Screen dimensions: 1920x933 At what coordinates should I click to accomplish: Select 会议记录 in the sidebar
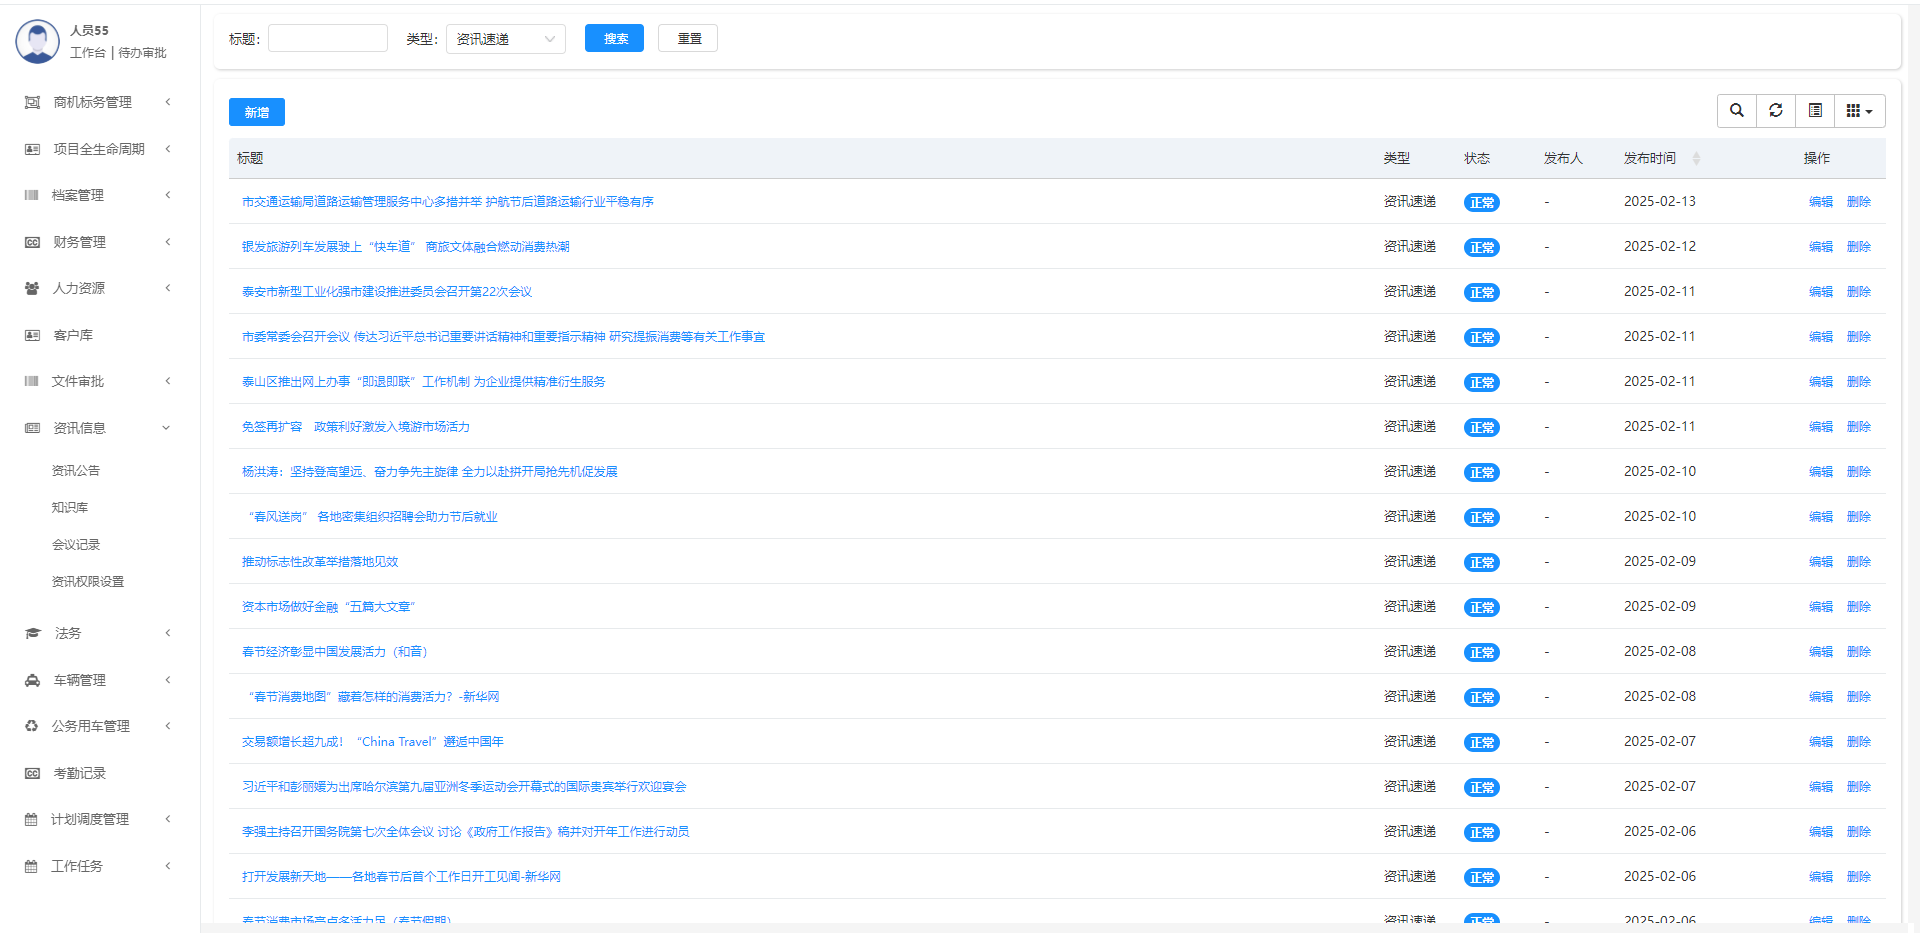click(x=76, y=545)
